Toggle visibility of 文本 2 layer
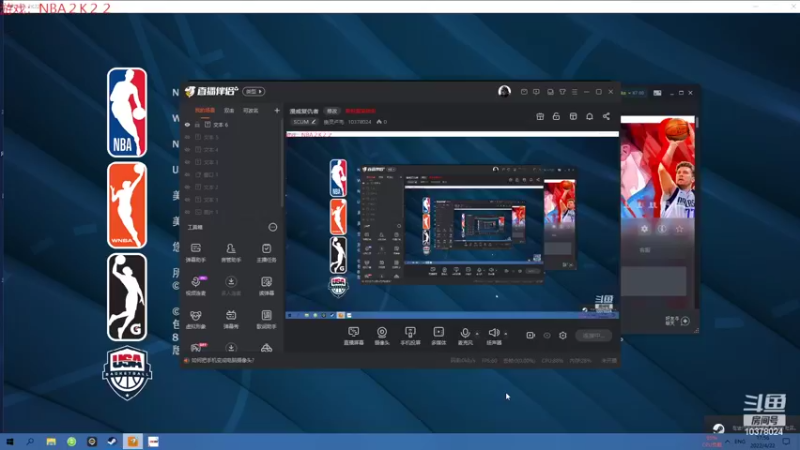Image resolution: width=800 pixels, height=450 pixels. click(187, 187)
